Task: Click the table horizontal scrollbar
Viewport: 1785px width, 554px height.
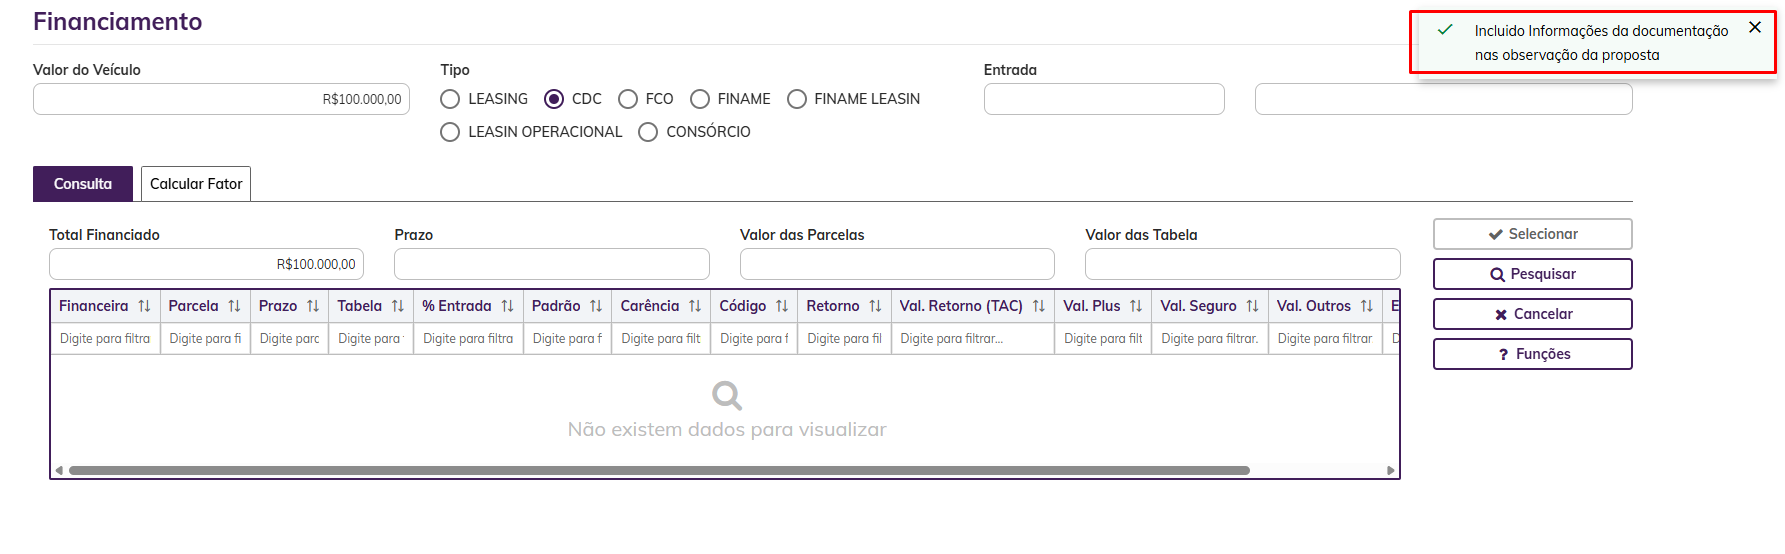Action: pos(659,470)
